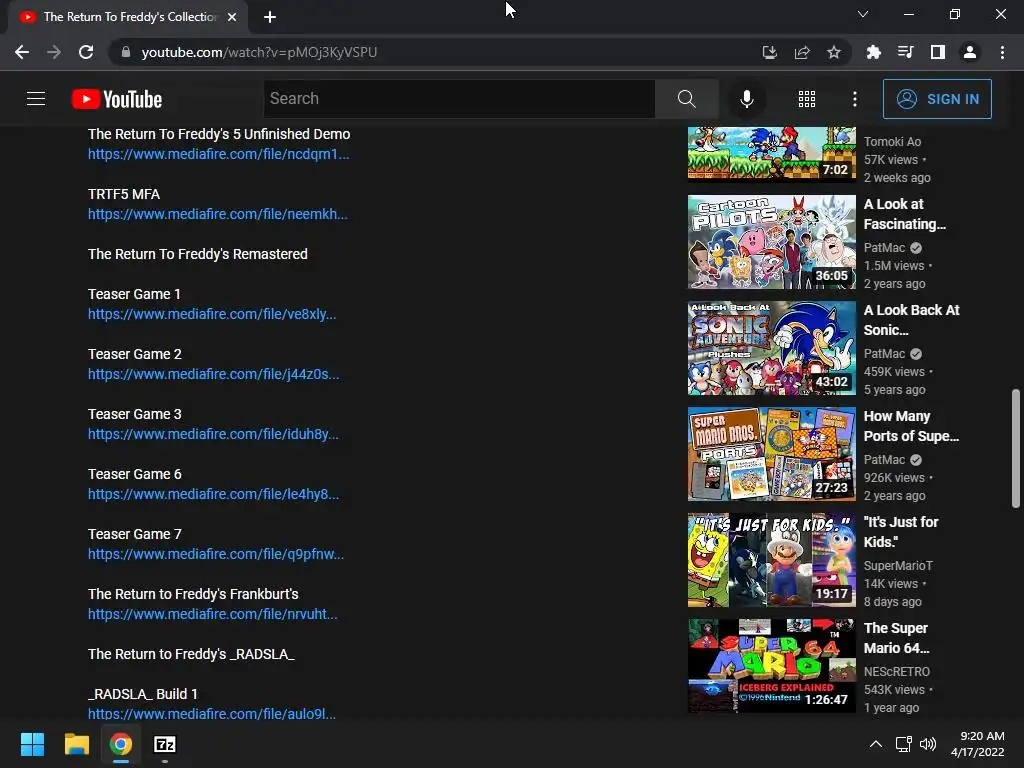The image size is (1024, 768).
Task: Start voice search with microphone icon
Action: [746, 99]
